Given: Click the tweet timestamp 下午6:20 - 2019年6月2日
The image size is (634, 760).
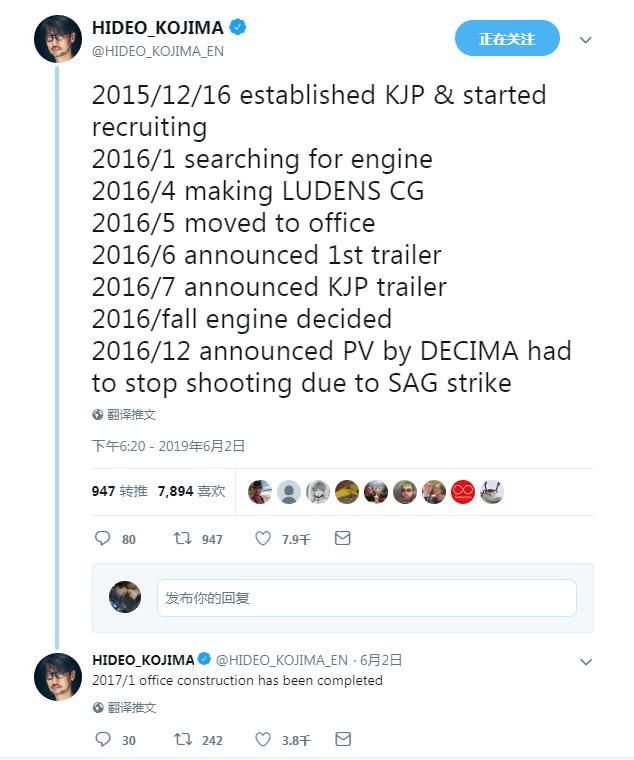Looking at the screenshot, I should 168,446.
